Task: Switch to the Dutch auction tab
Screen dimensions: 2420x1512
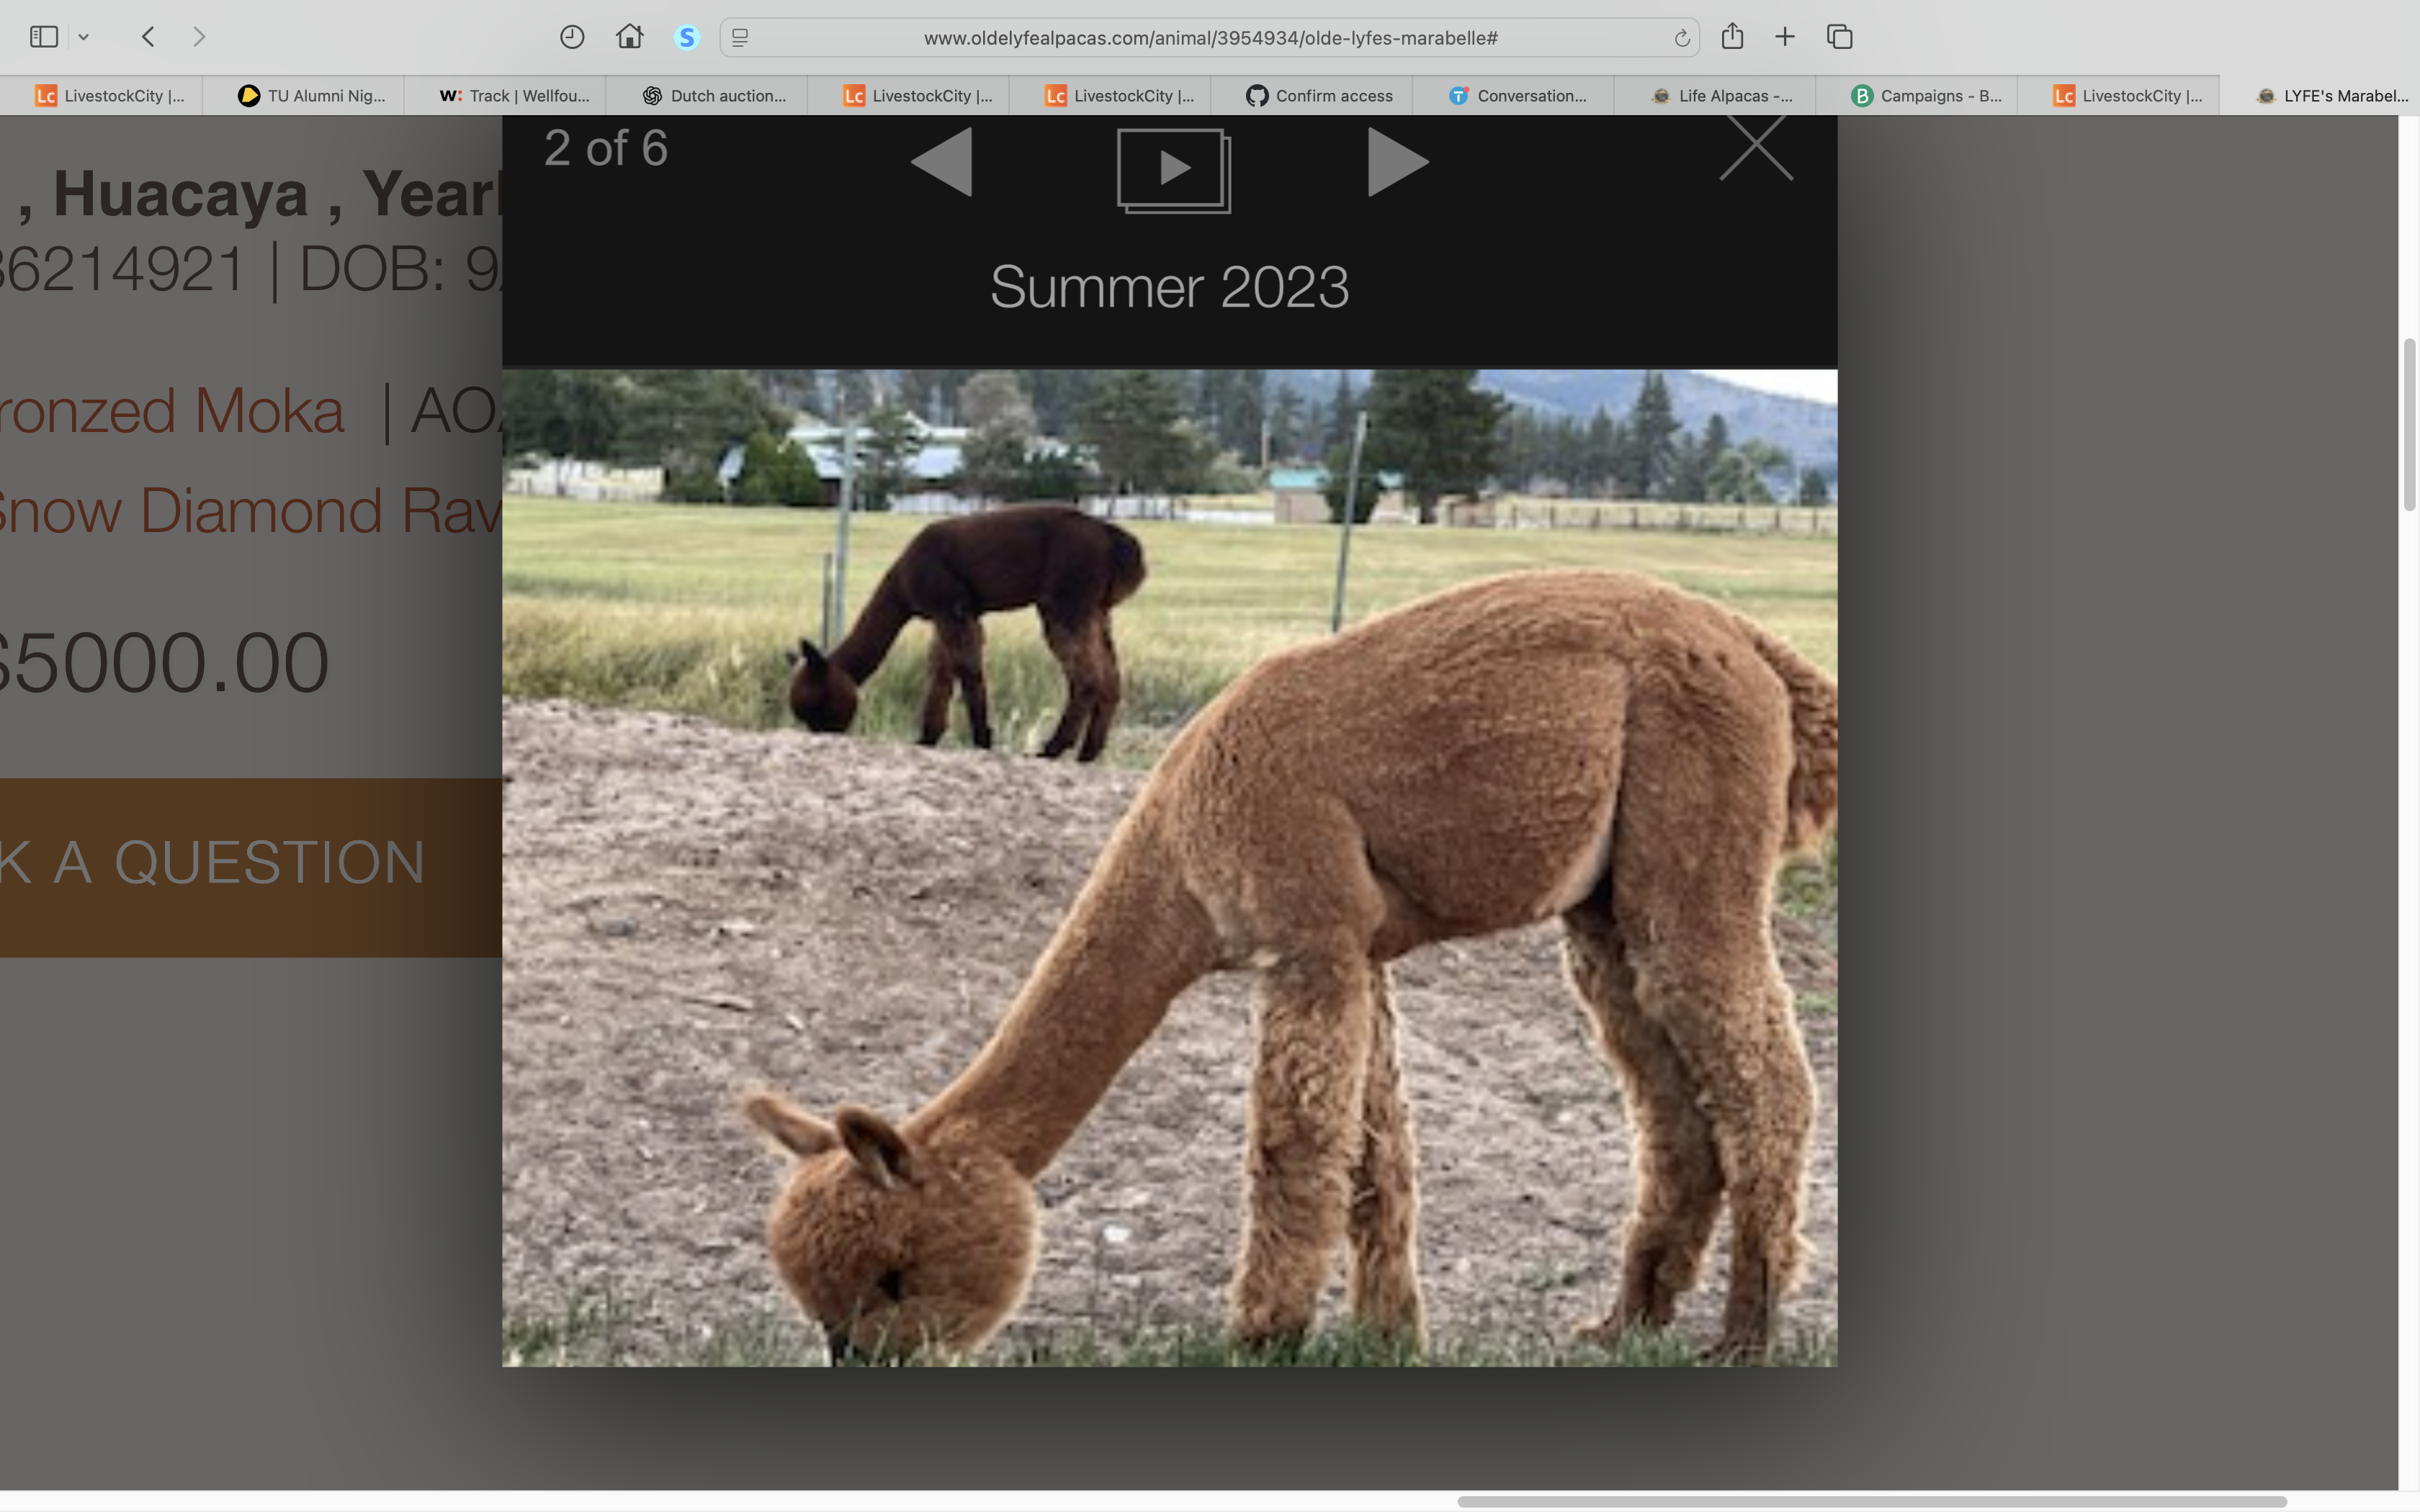Action: [x=714, y=96]
